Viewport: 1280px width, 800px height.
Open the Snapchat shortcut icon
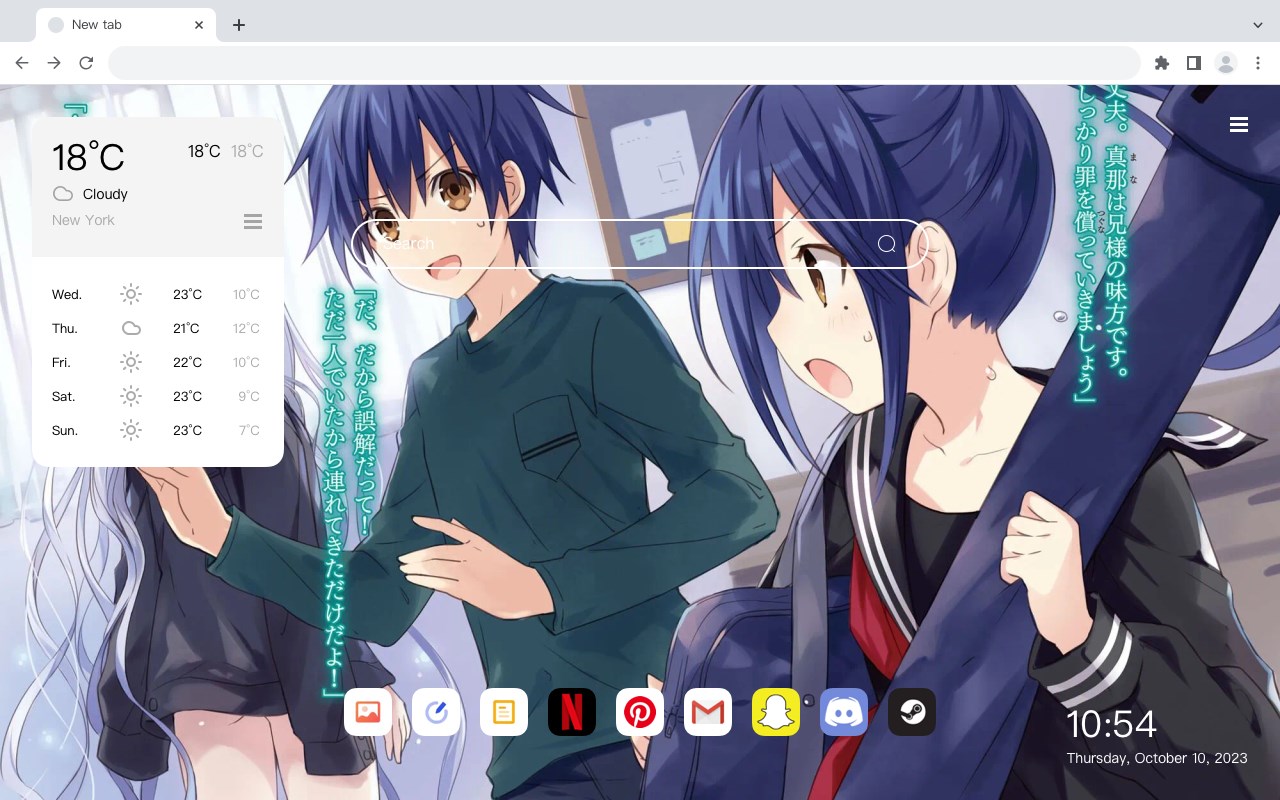click(776, 712)
